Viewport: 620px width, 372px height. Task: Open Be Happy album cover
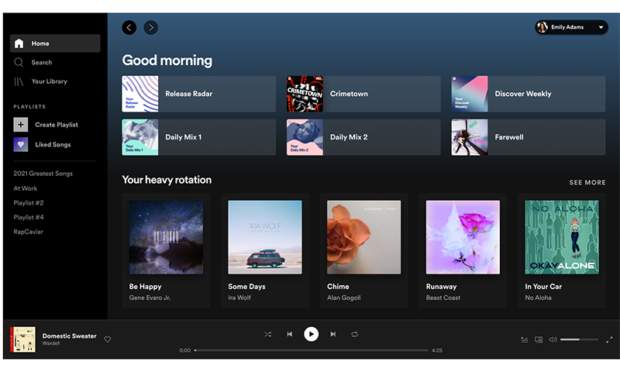click(166, 237)
